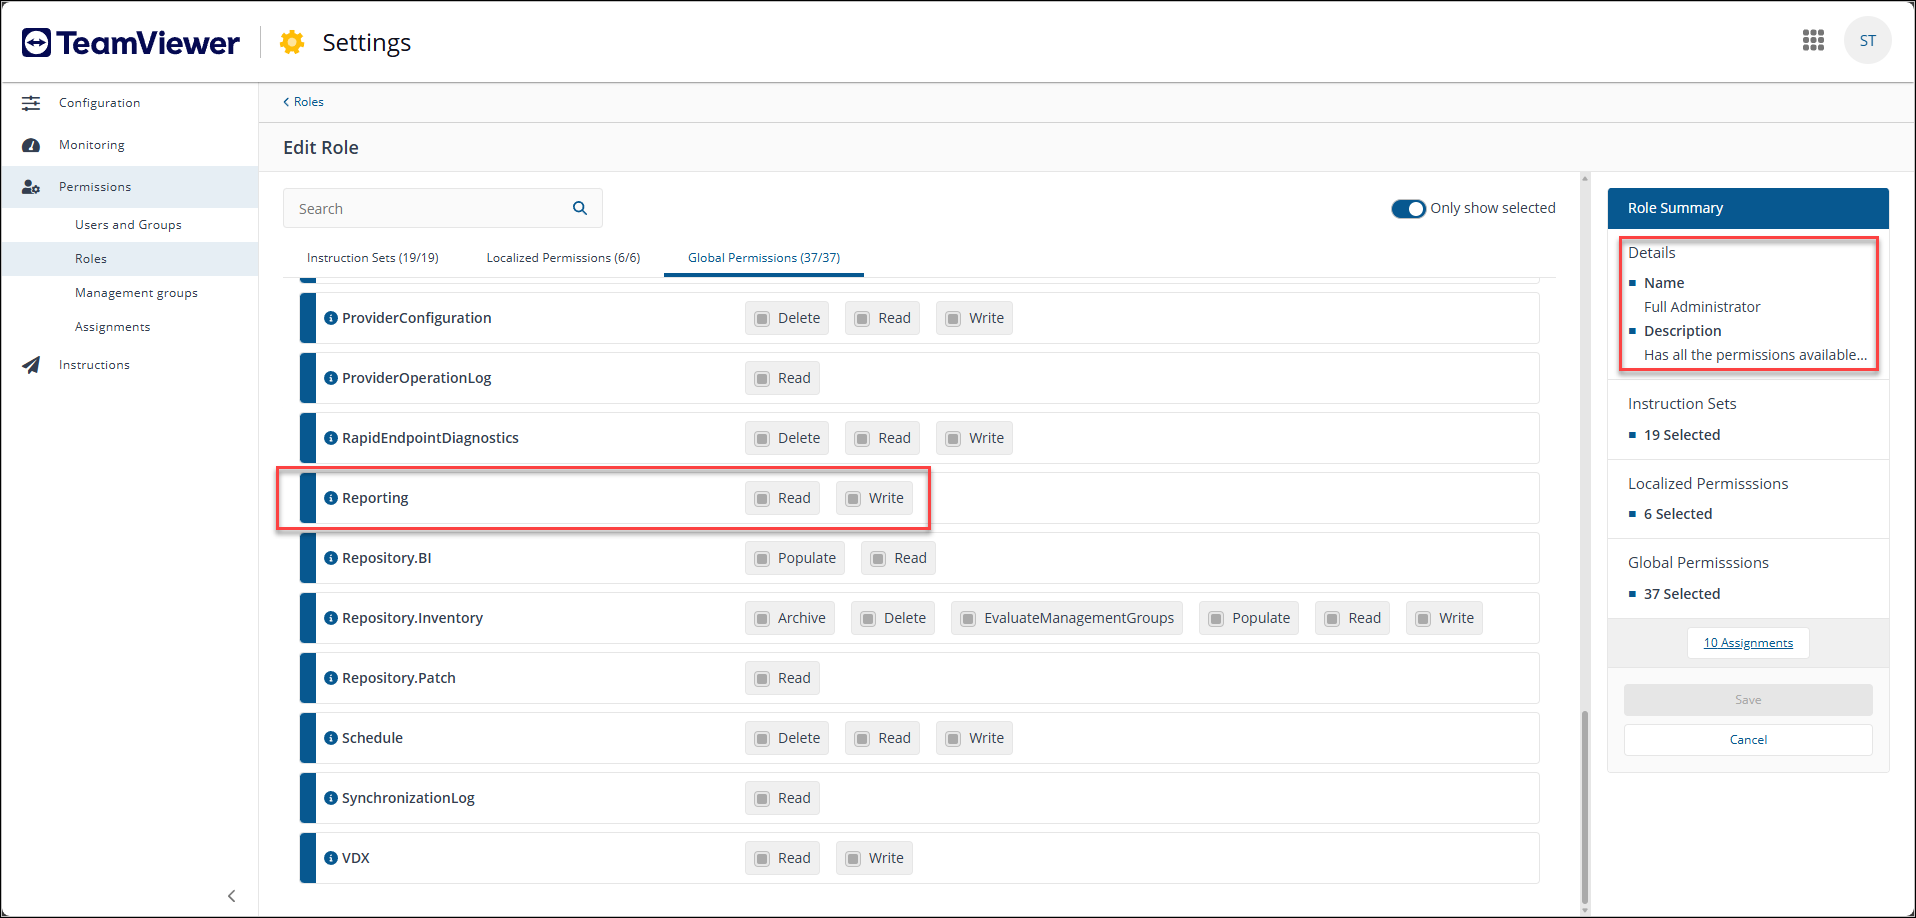This screenshot has width=1916, height=918.
Task: Toggle Reporting Write permission checkbox
Action: point(853,499)
